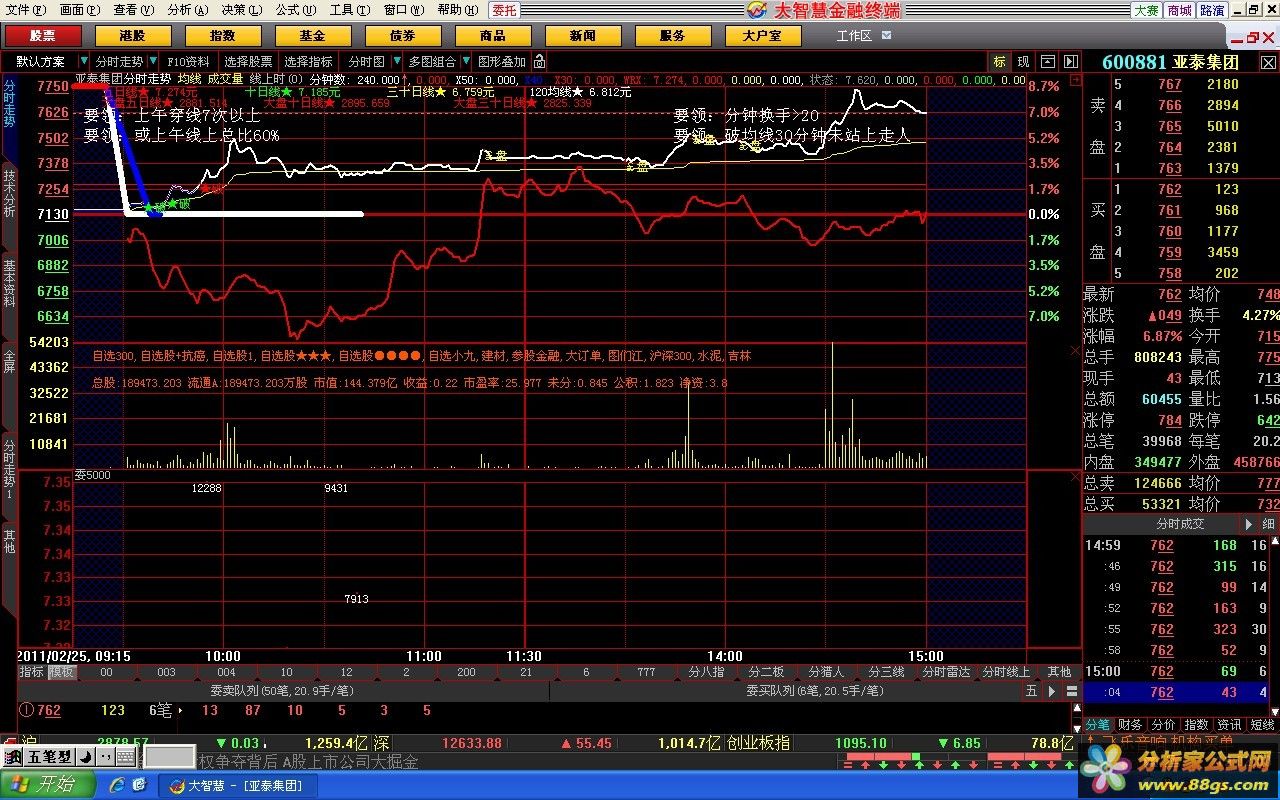Screen dimensions: 1280x800
Task: Select the 其他 indicator tab at bottom
Action: (x=1059, y=672)
